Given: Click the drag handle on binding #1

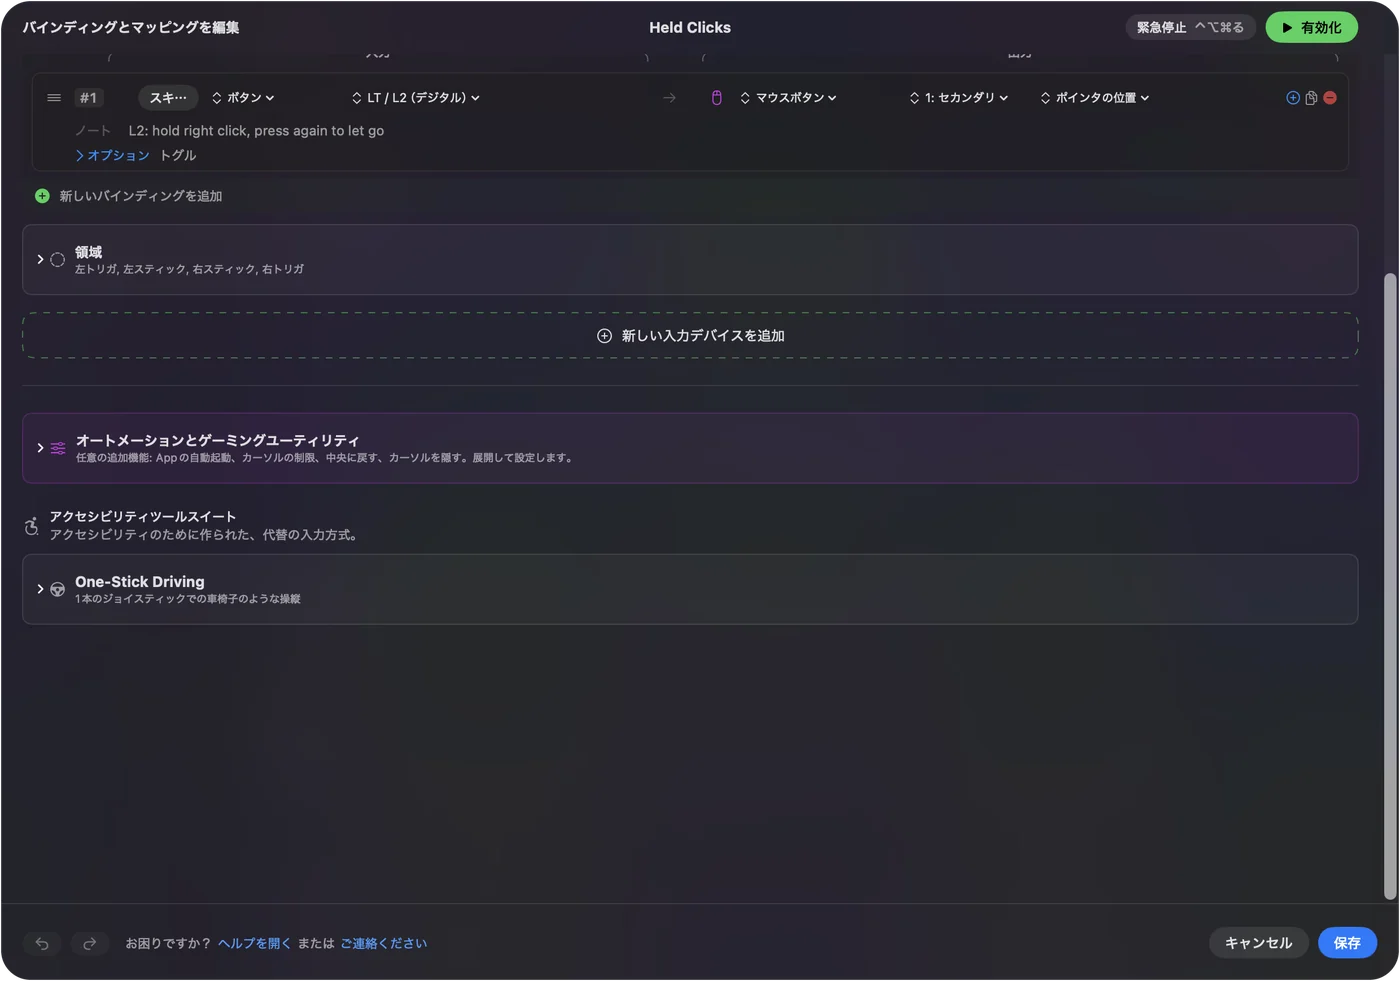Looking at the screenshot, I should point(54,98).
